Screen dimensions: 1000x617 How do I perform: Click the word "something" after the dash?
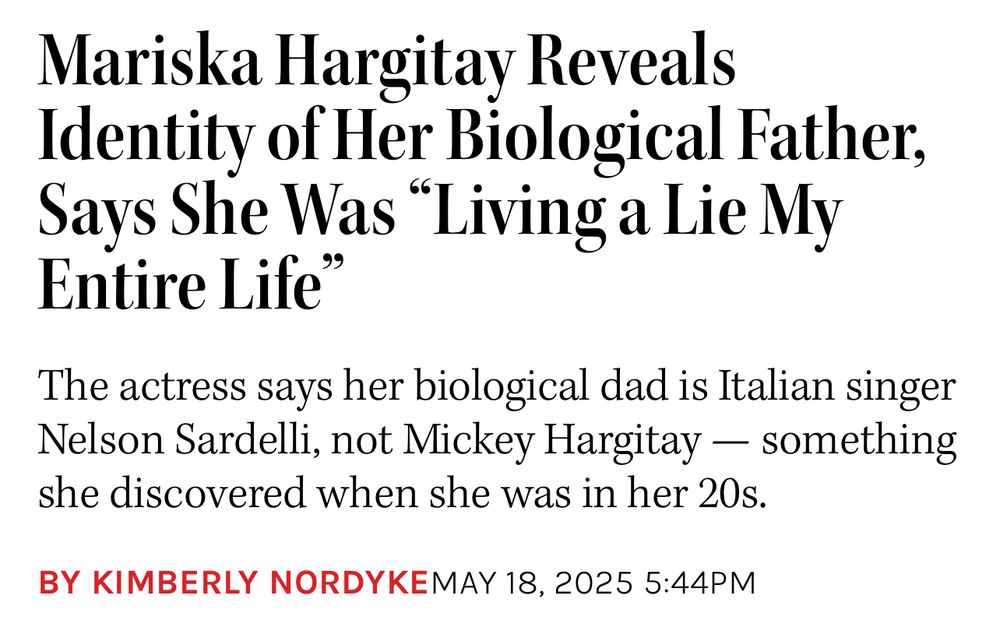tap(859, 442)
